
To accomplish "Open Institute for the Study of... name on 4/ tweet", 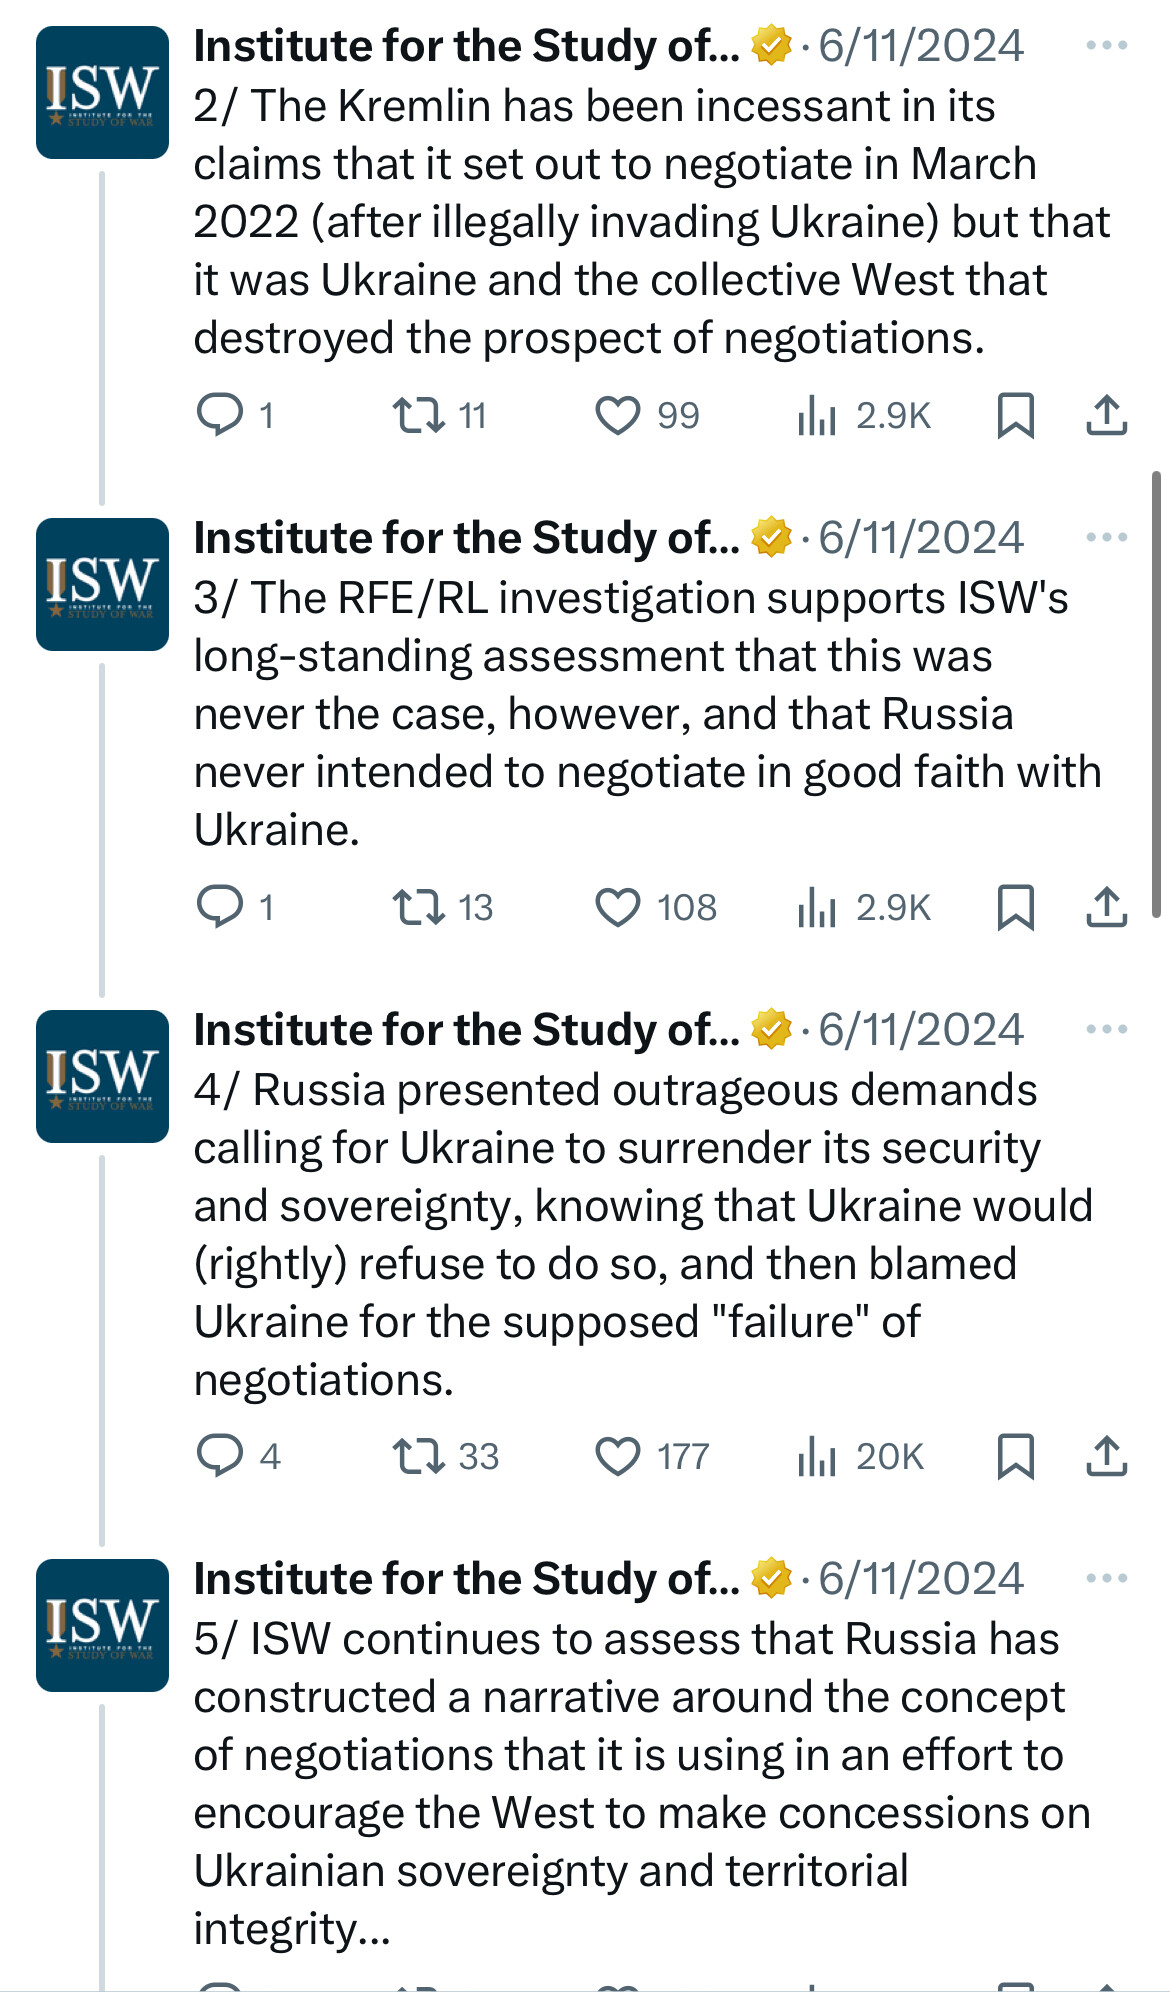I will tap(466, 1030).
